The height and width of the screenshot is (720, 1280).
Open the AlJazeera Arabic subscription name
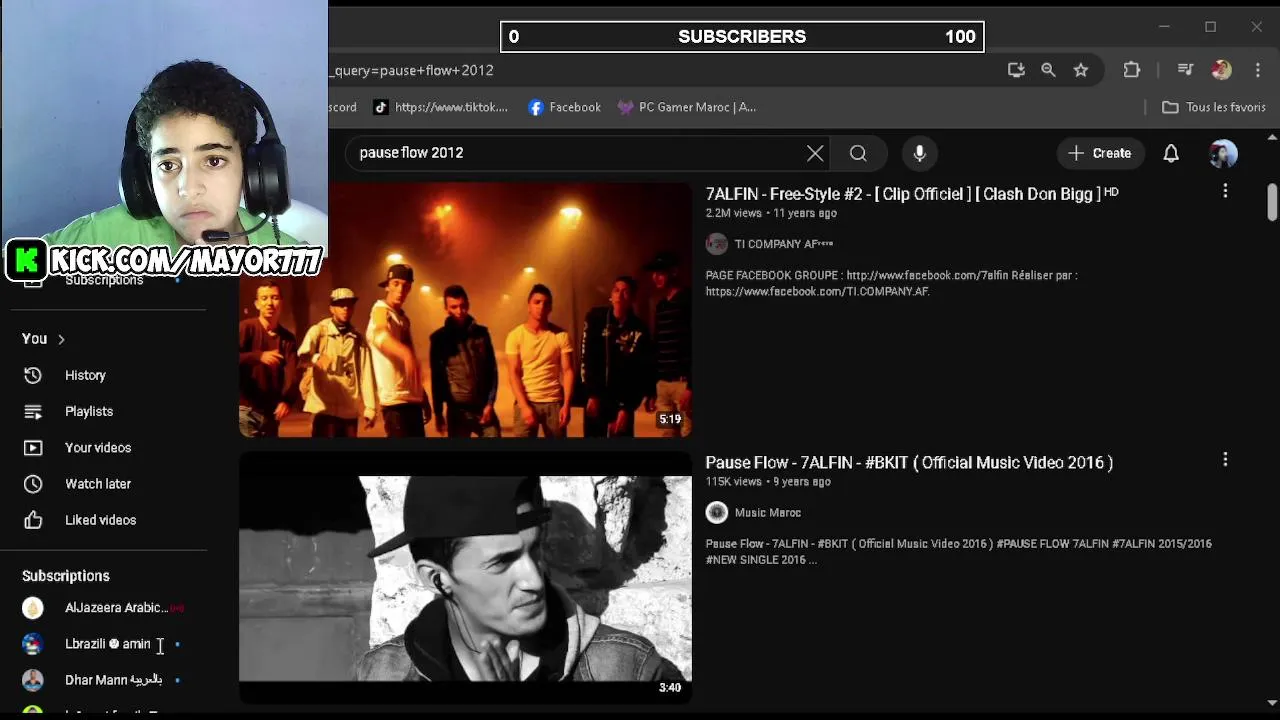[116, 608]
